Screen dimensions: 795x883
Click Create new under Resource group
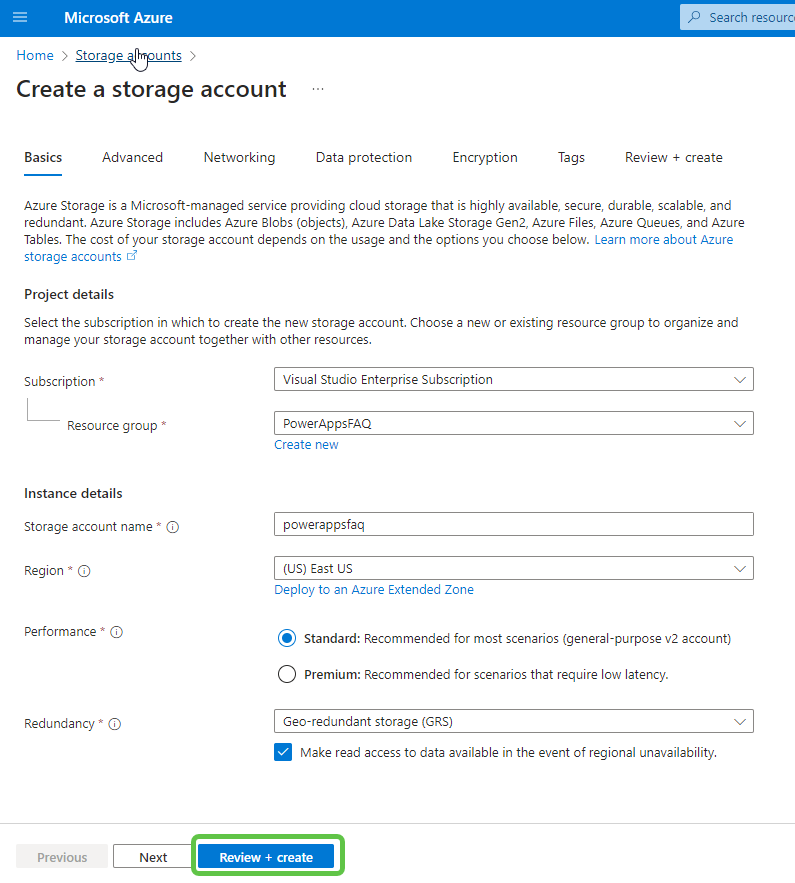306,444
